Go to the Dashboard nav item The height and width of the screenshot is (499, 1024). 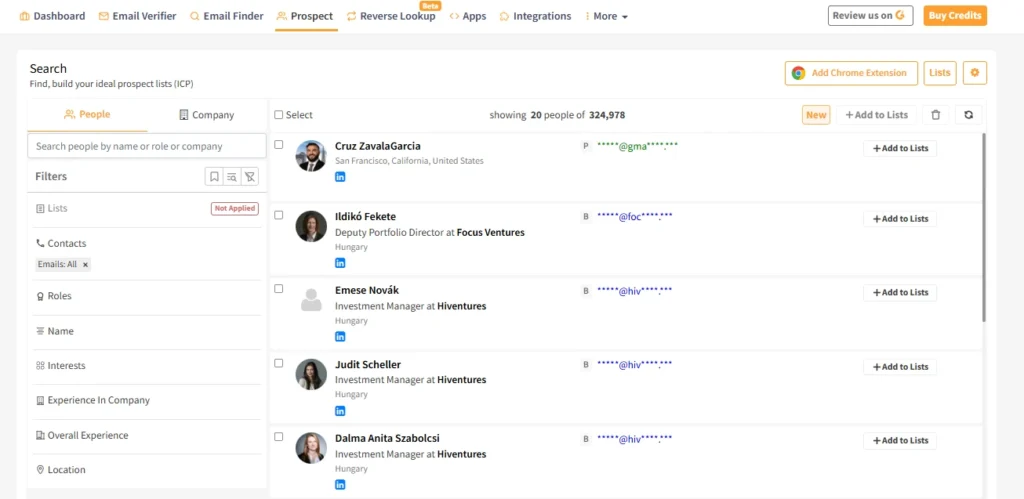click(x=52, y=16)
